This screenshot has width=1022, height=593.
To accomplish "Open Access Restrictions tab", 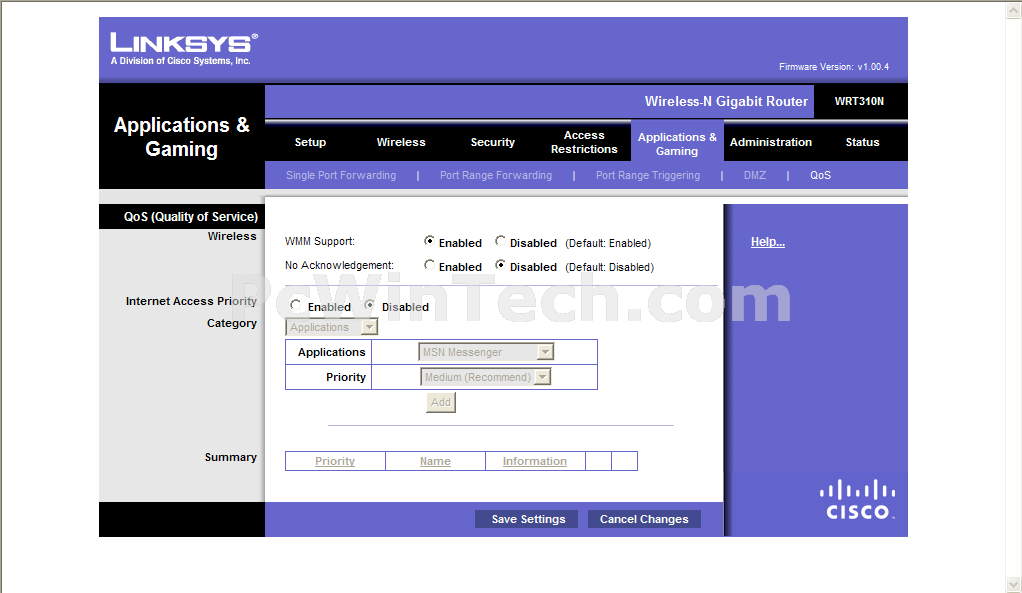I will pos(584,142).
